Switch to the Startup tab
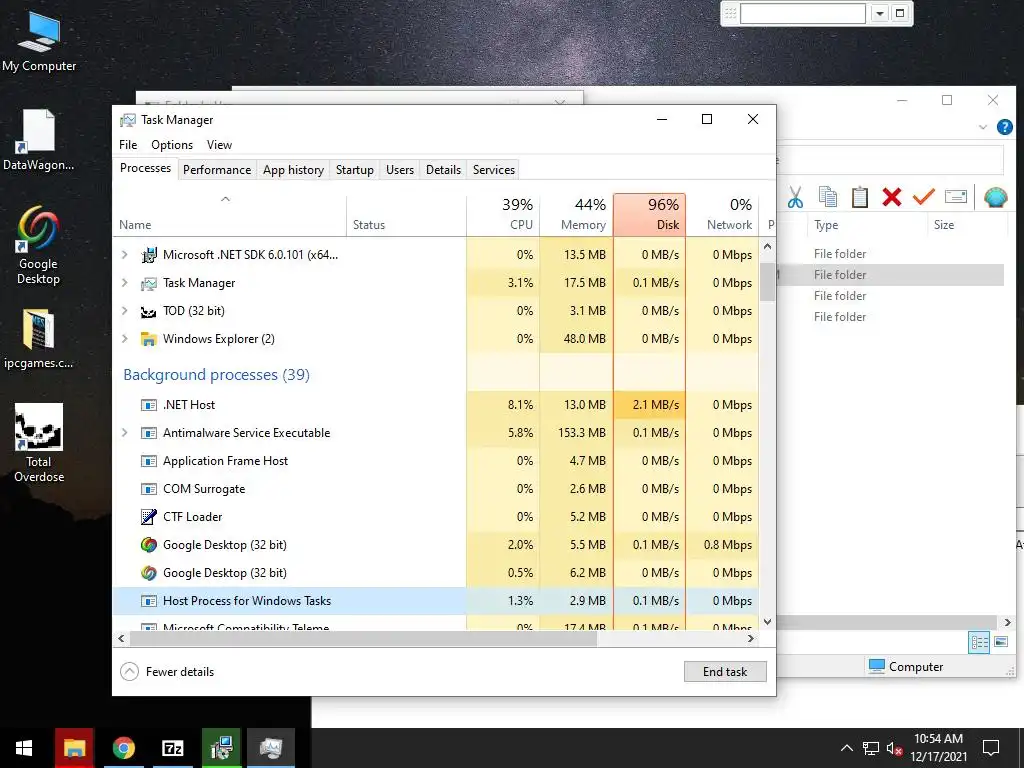Screen dimensions: 1024x768 click(355, 170)
